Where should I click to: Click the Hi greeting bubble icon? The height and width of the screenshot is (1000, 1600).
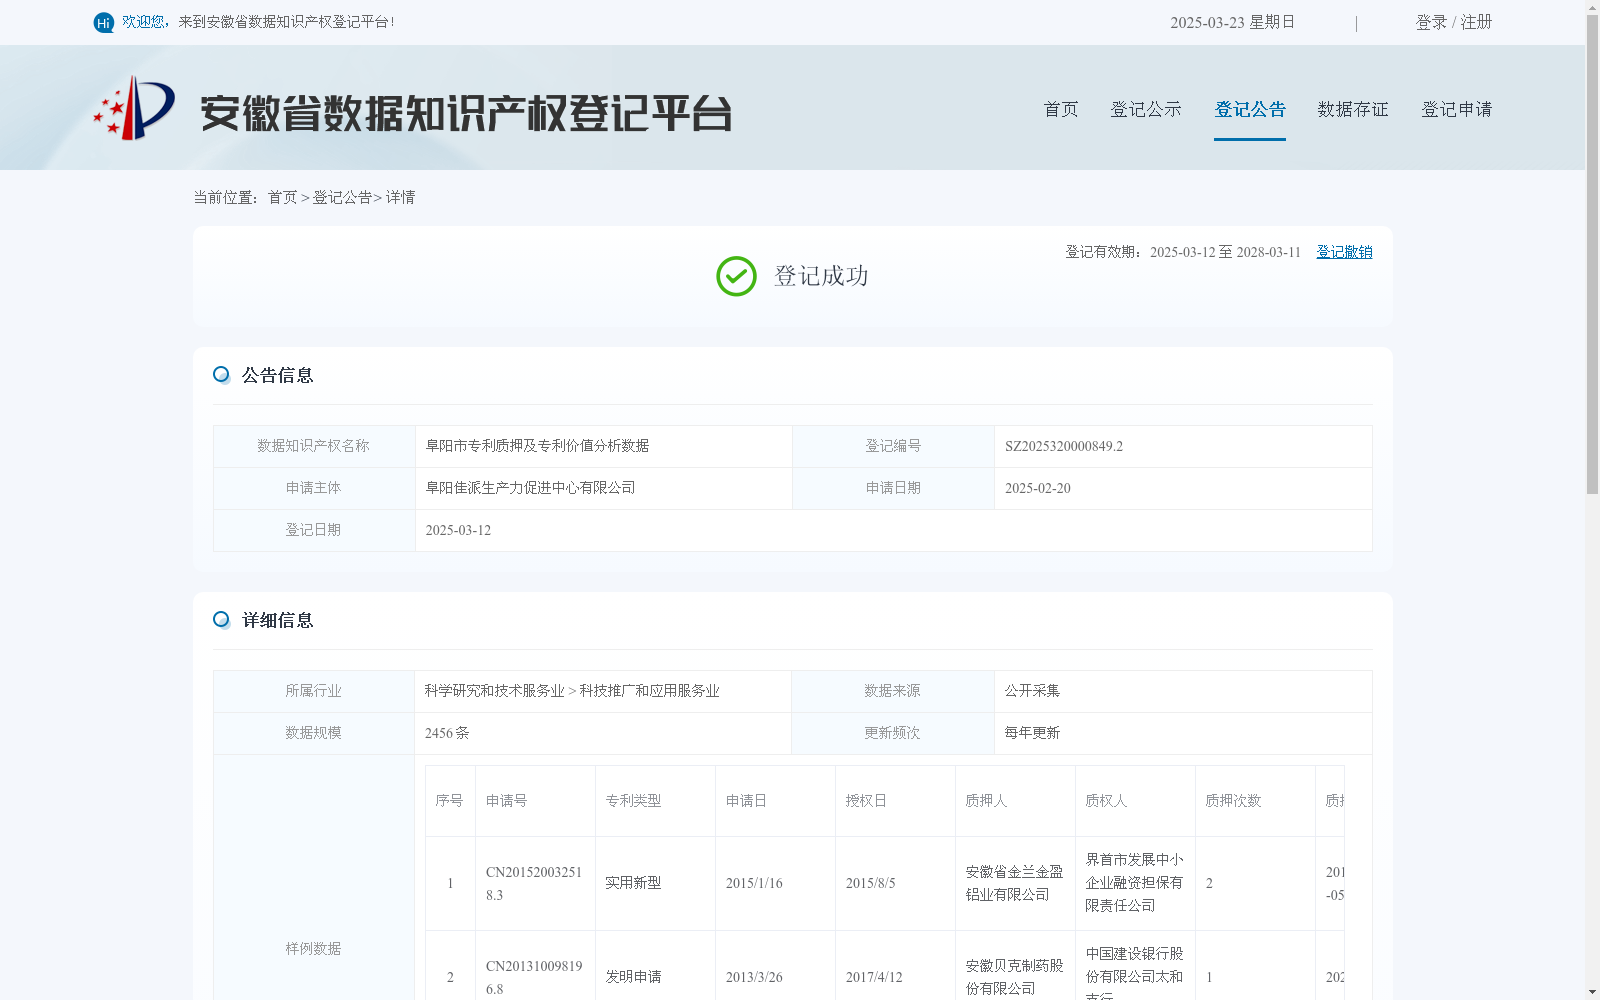(x=104, y=22)
